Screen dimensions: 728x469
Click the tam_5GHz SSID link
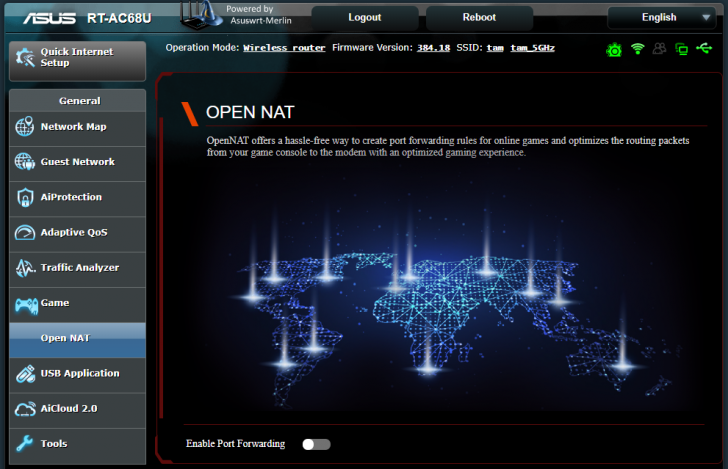click(533, 48)
